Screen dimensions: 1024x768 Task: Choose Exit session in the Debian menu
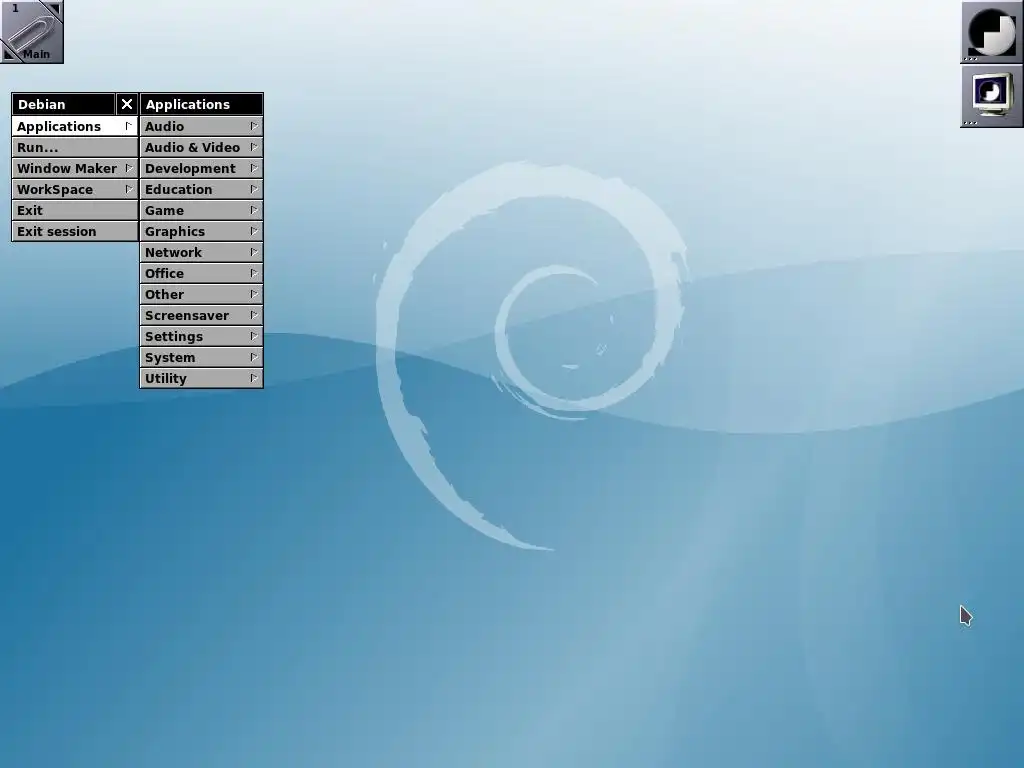point(74,231)
